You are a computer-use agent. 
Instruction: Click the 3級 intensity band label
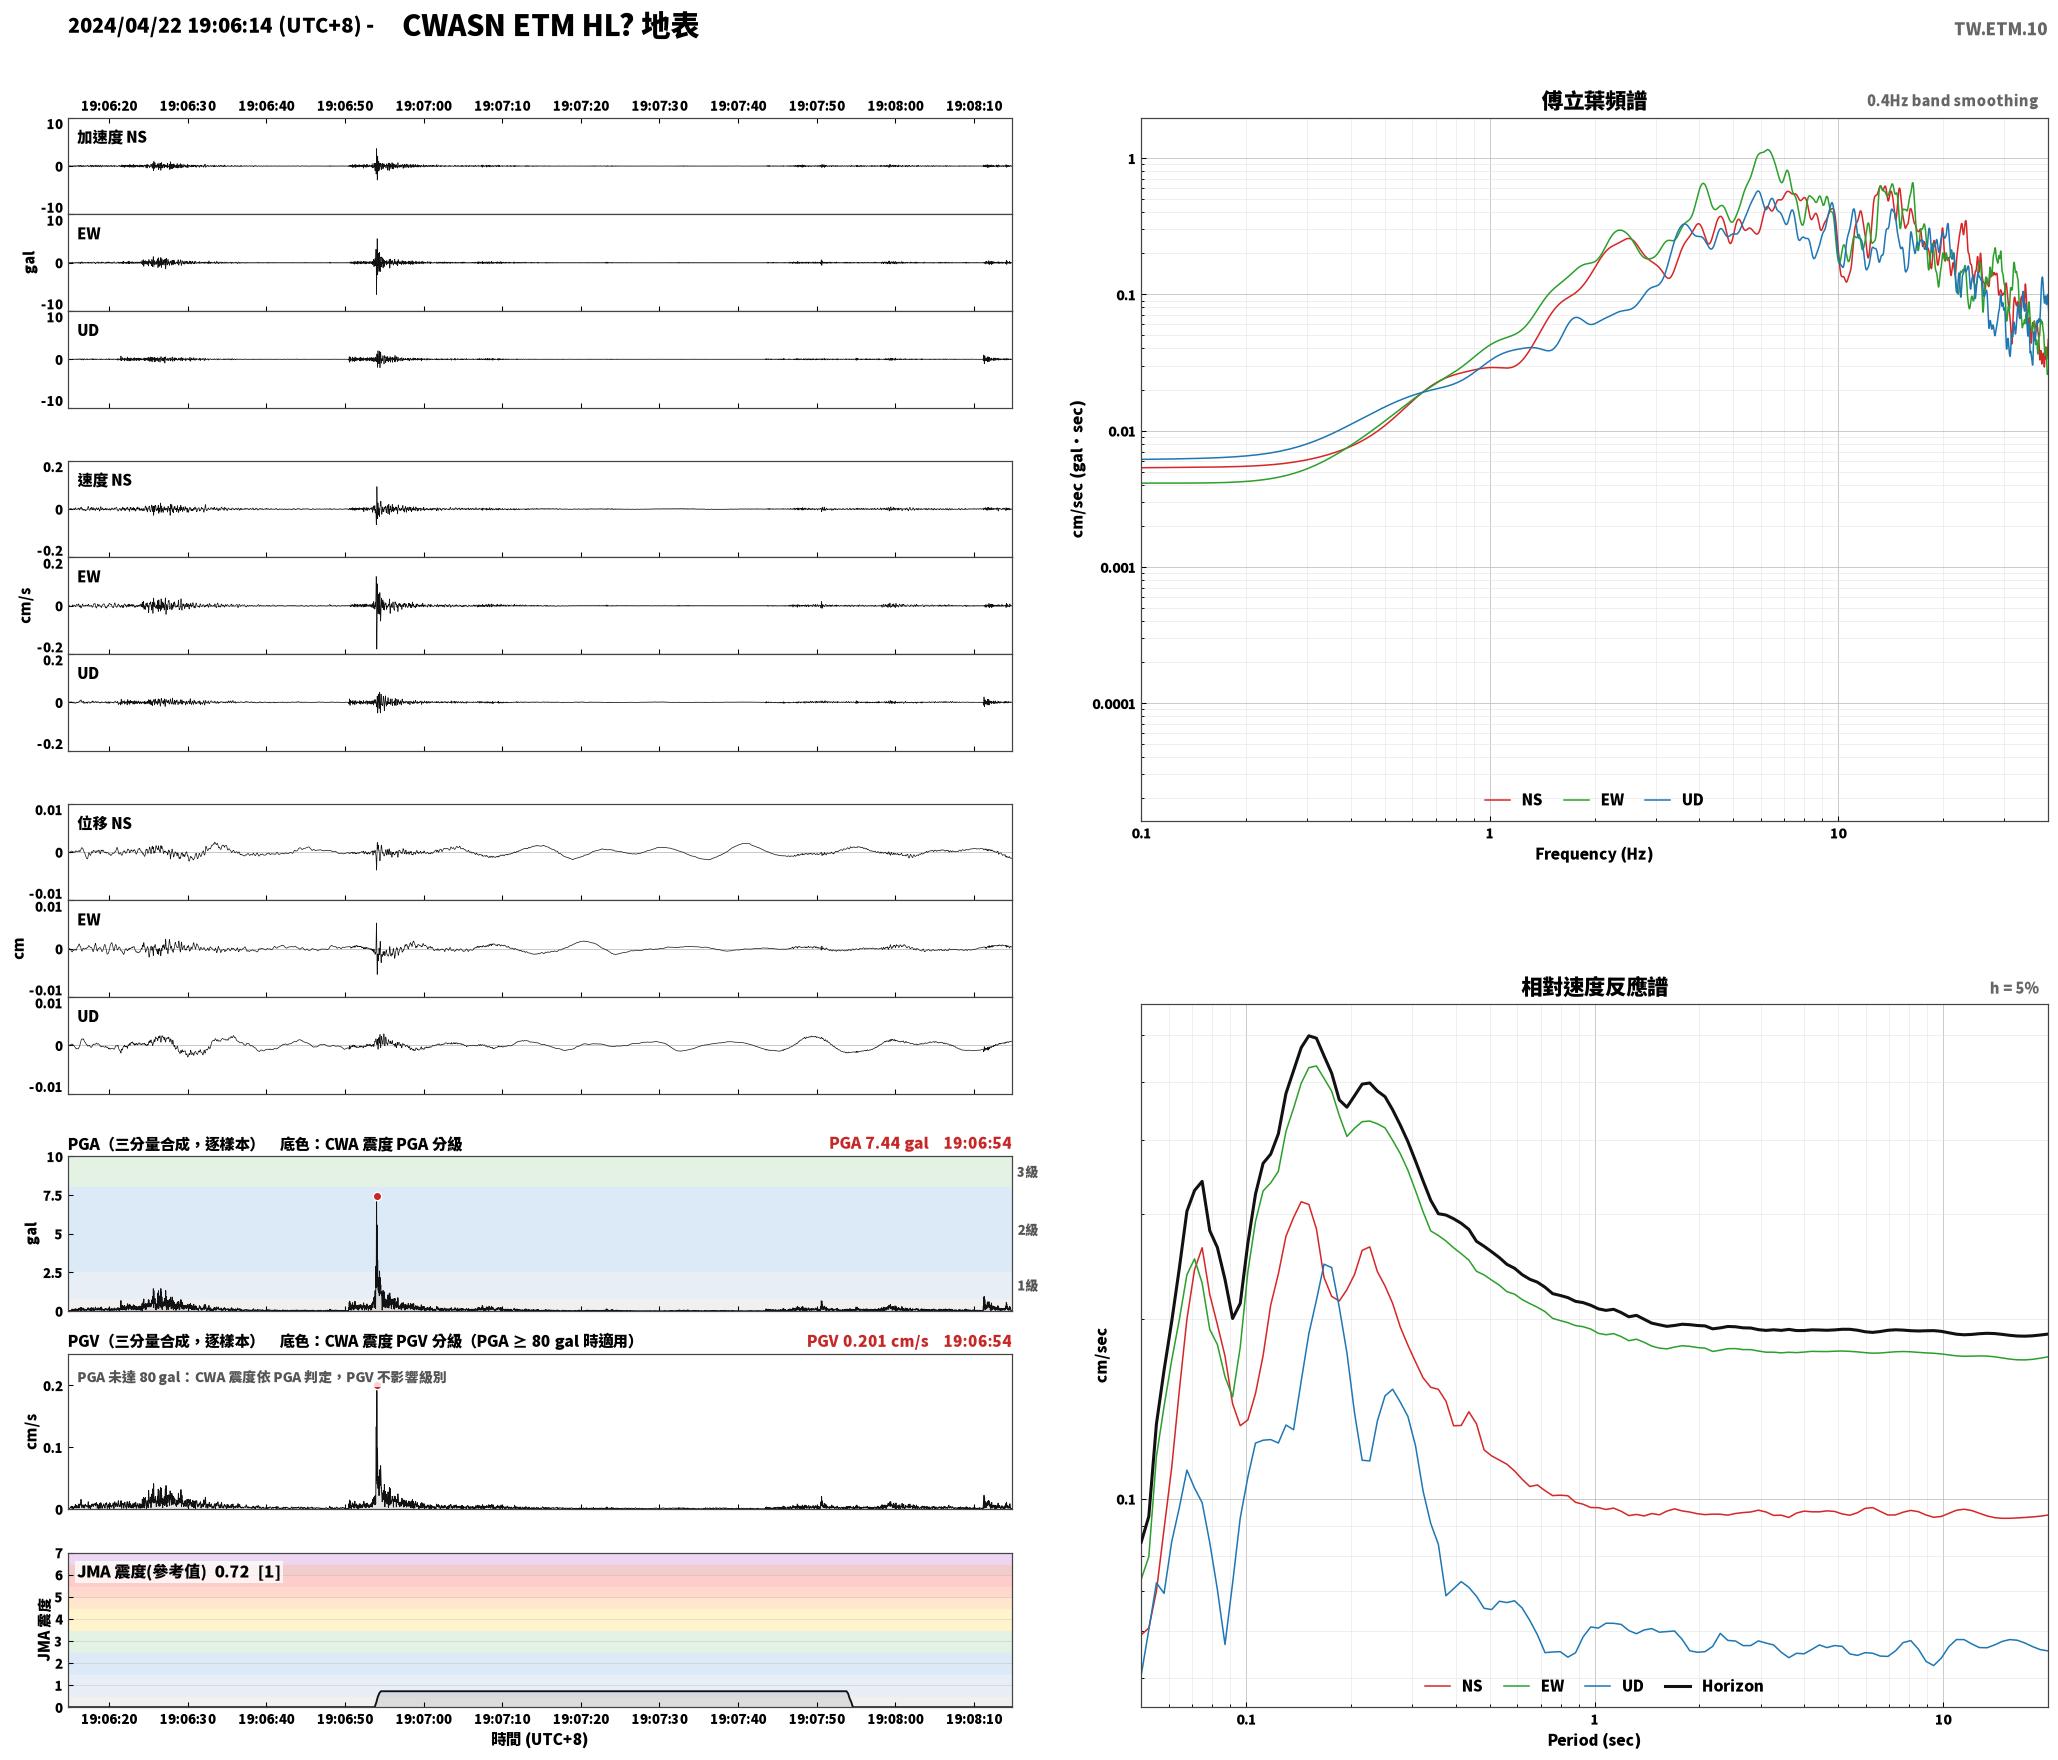tap(1027, 1172)
